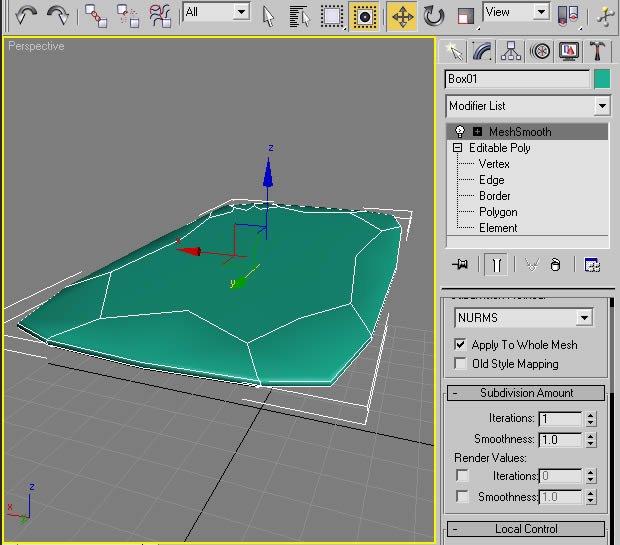The height and width of the screenshot is (545, 620).
Task: Click the Pin Stack icon
Action: point(461,264)
